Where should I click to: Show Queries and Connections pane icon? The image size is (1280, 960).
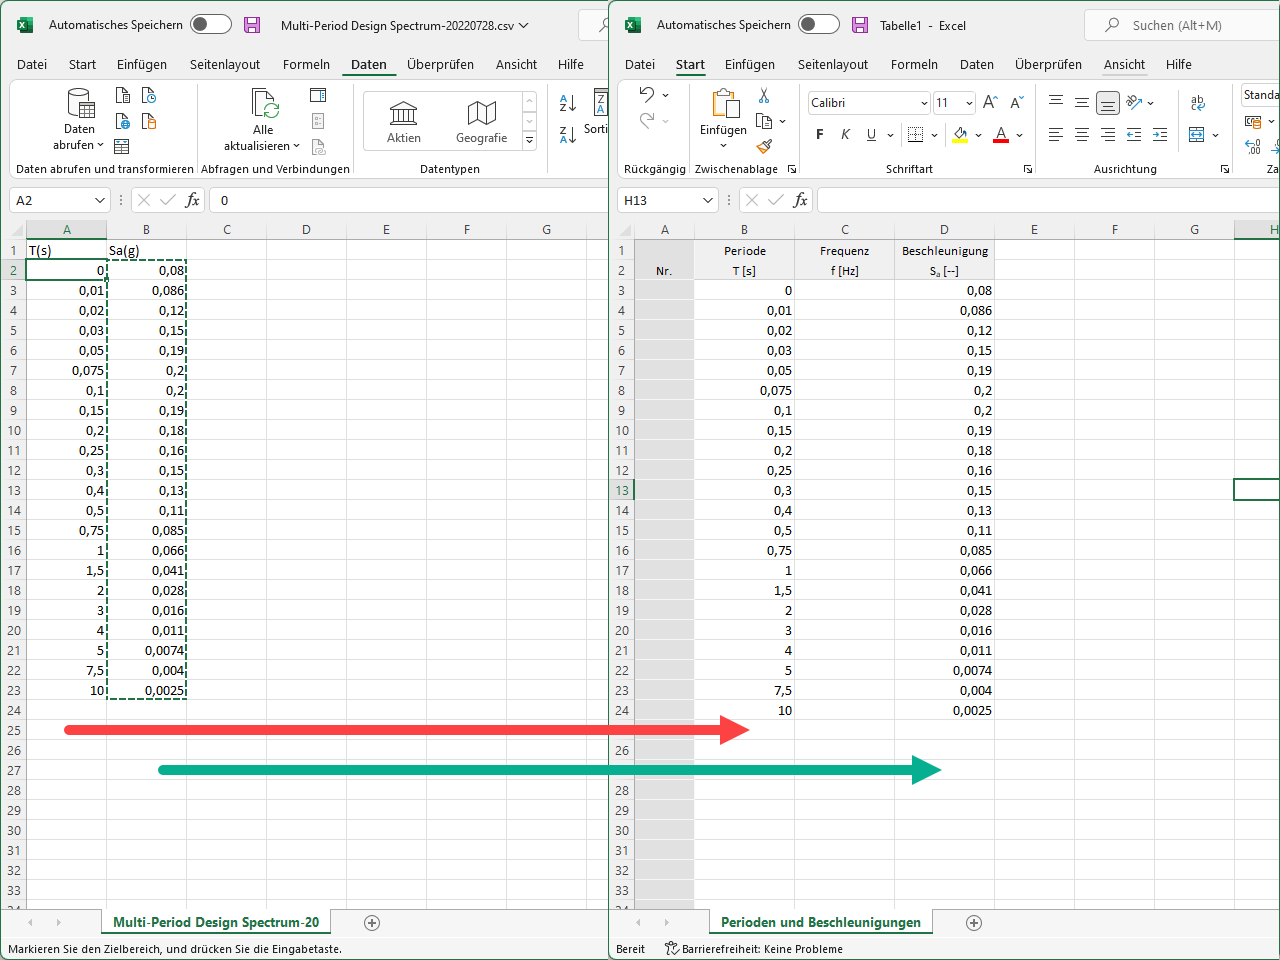tap(318, 95)
